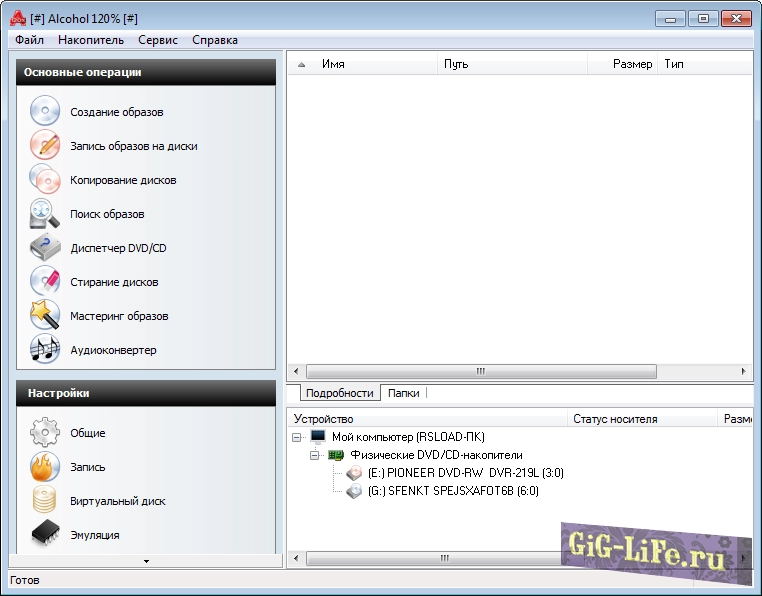Open Запись образов на диски icon

pyautogui.click(x=45, y=146)
